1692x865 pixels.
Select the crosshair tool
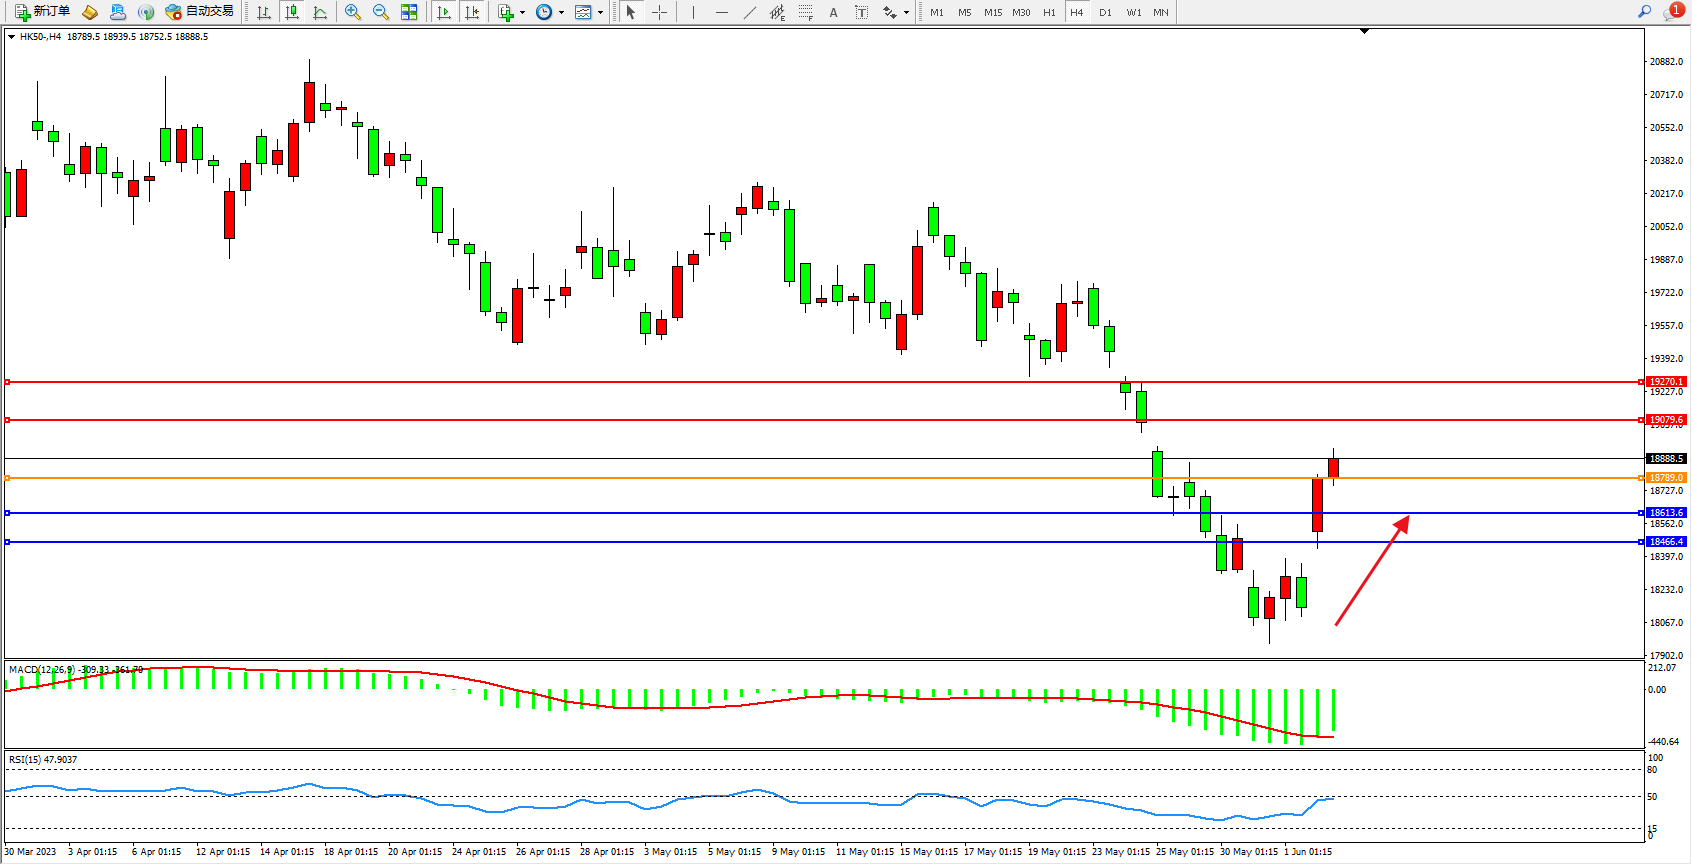tap(660, 12)
